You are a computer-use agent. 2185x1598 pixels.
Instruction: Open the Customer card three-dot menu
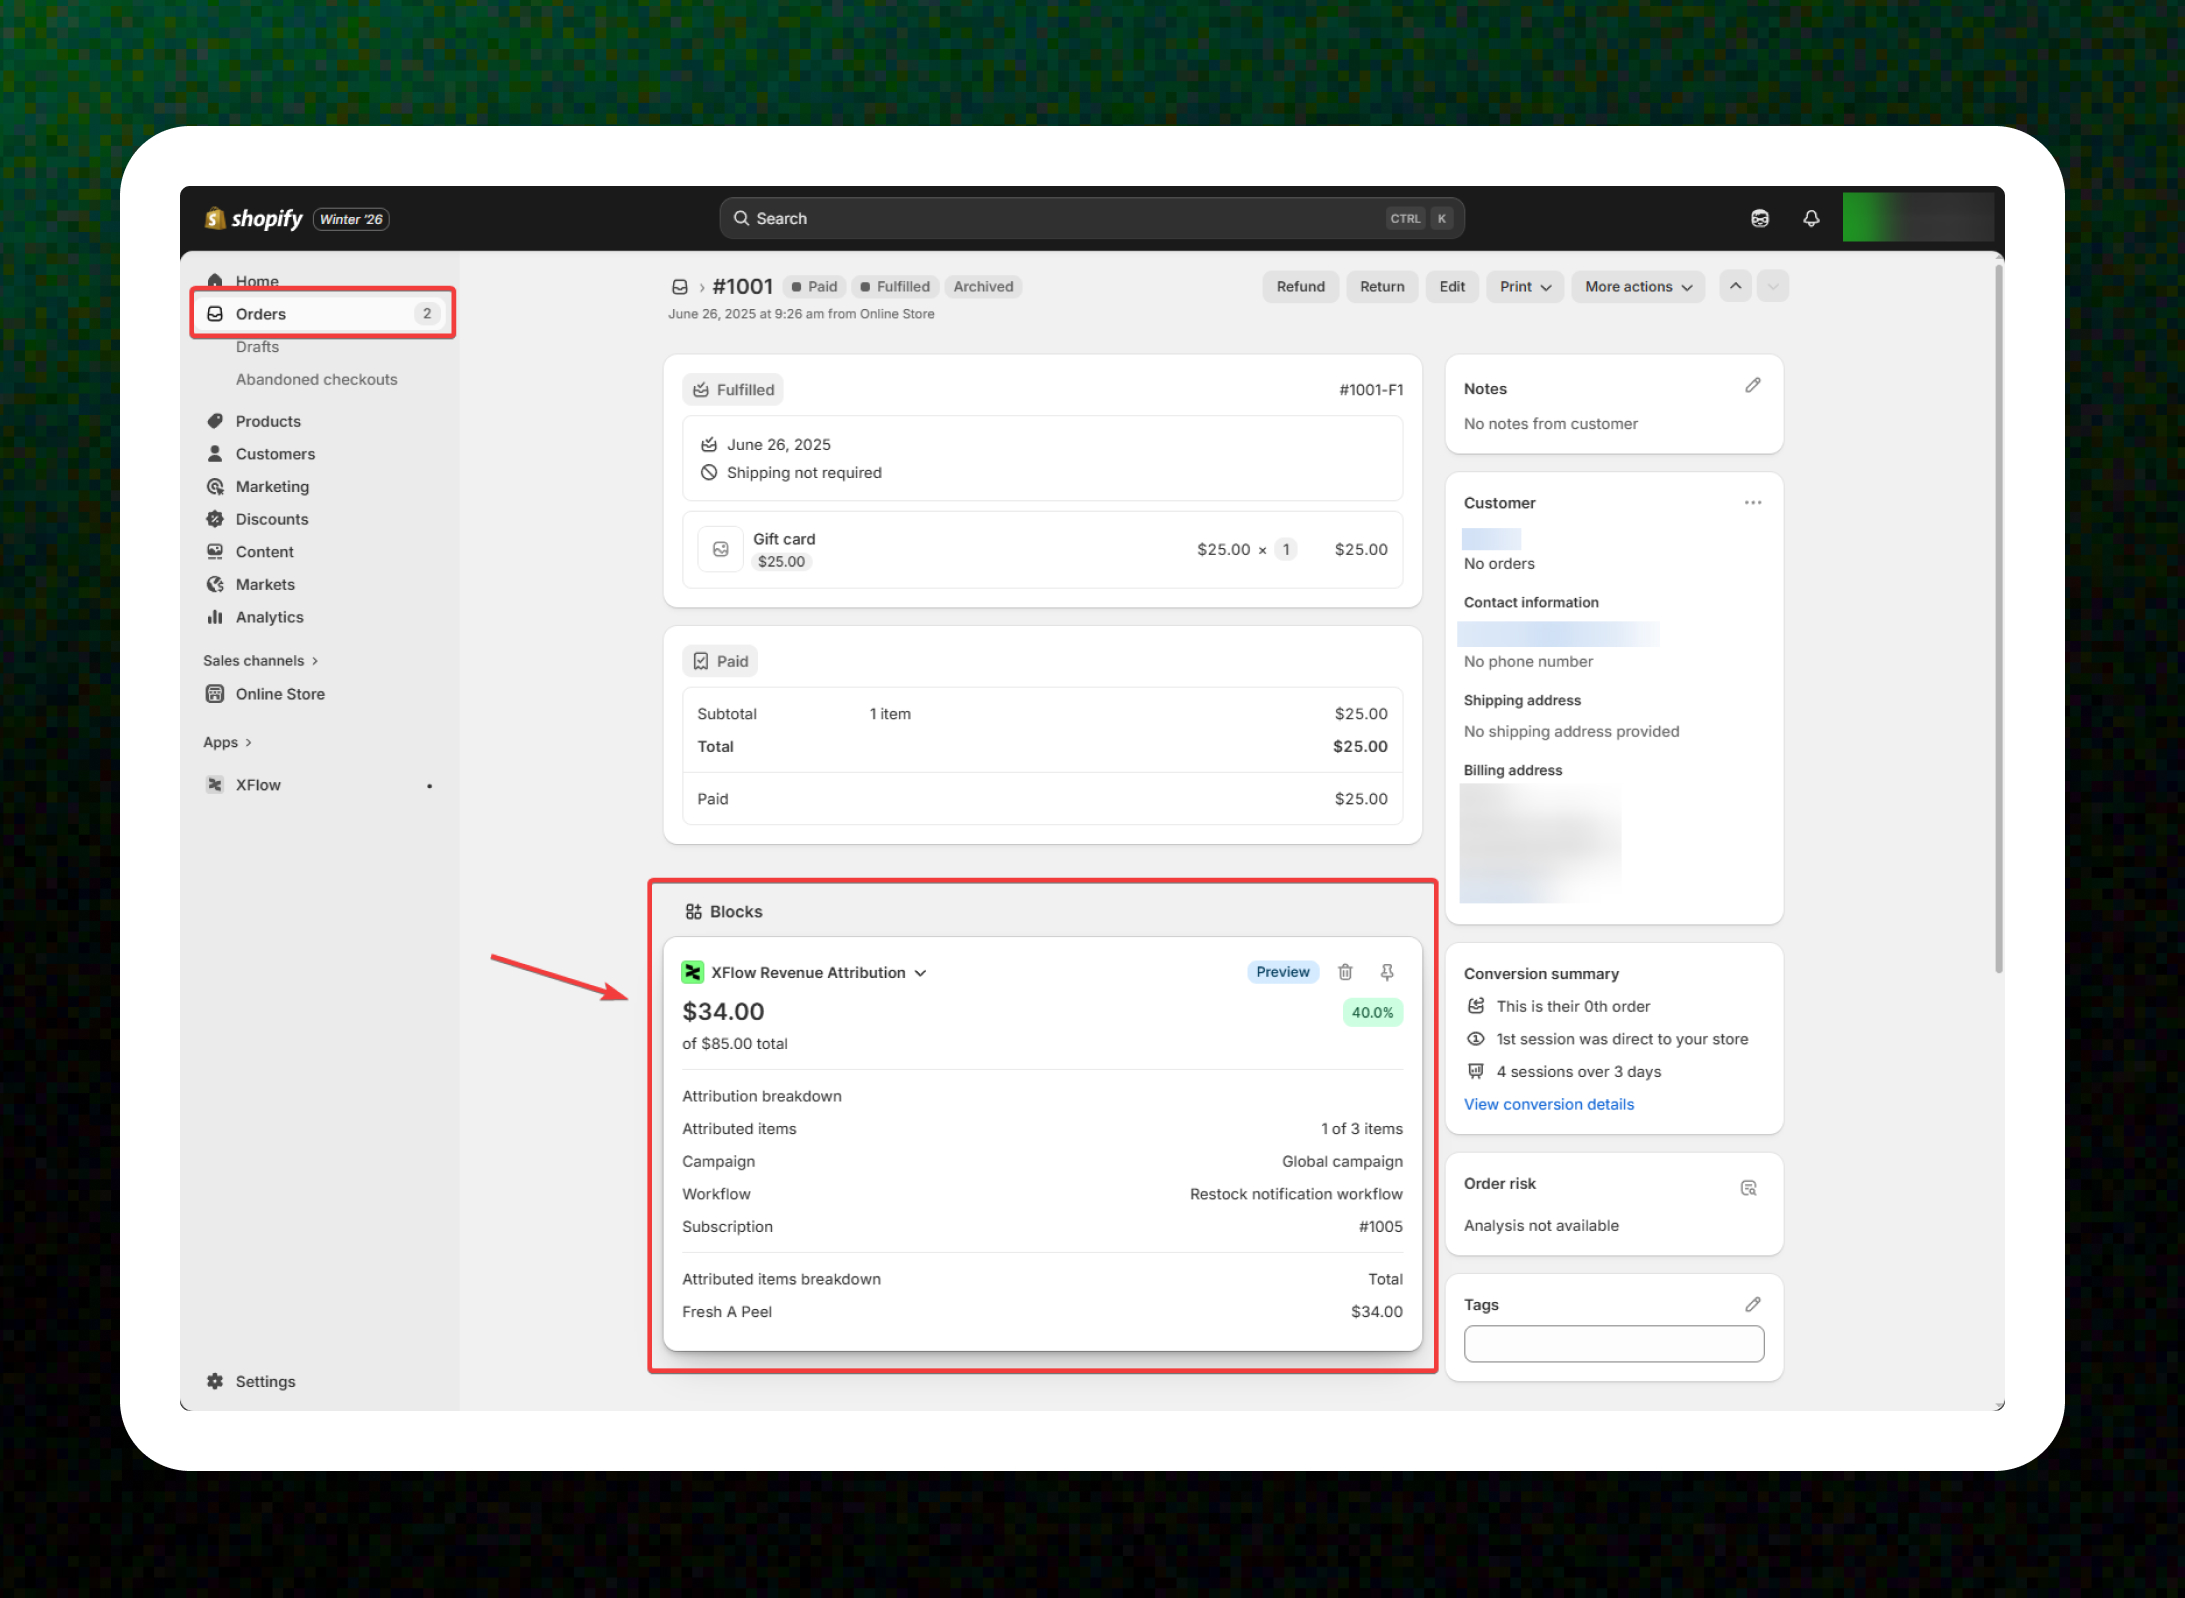[1753, 502]
